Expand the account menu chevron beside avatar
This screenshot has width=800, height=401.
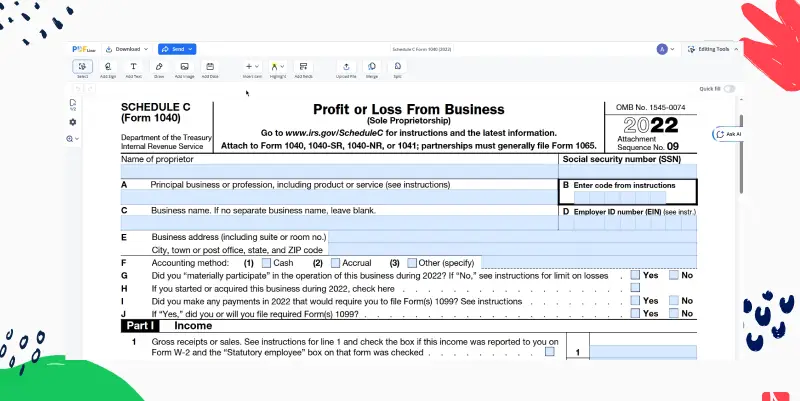(x=672, y=49)
